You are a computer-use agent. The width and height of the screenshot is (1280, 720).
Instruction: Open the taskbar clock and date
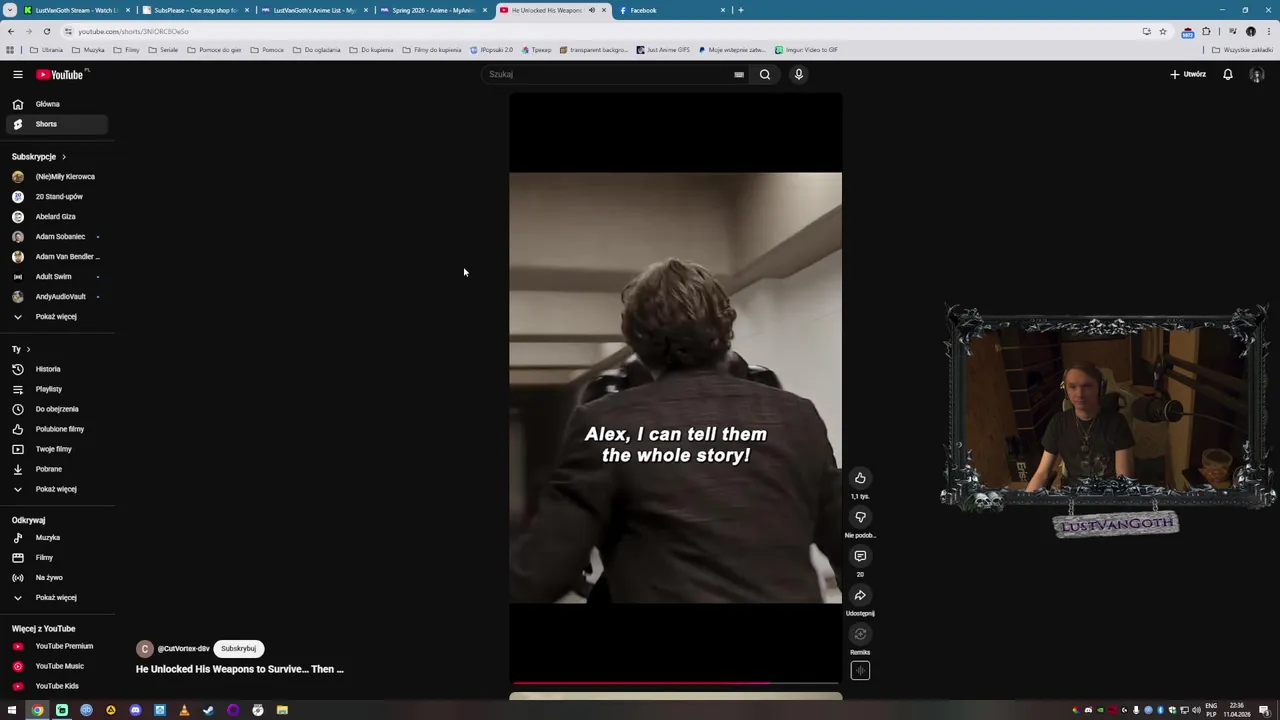click(1237, 710)
